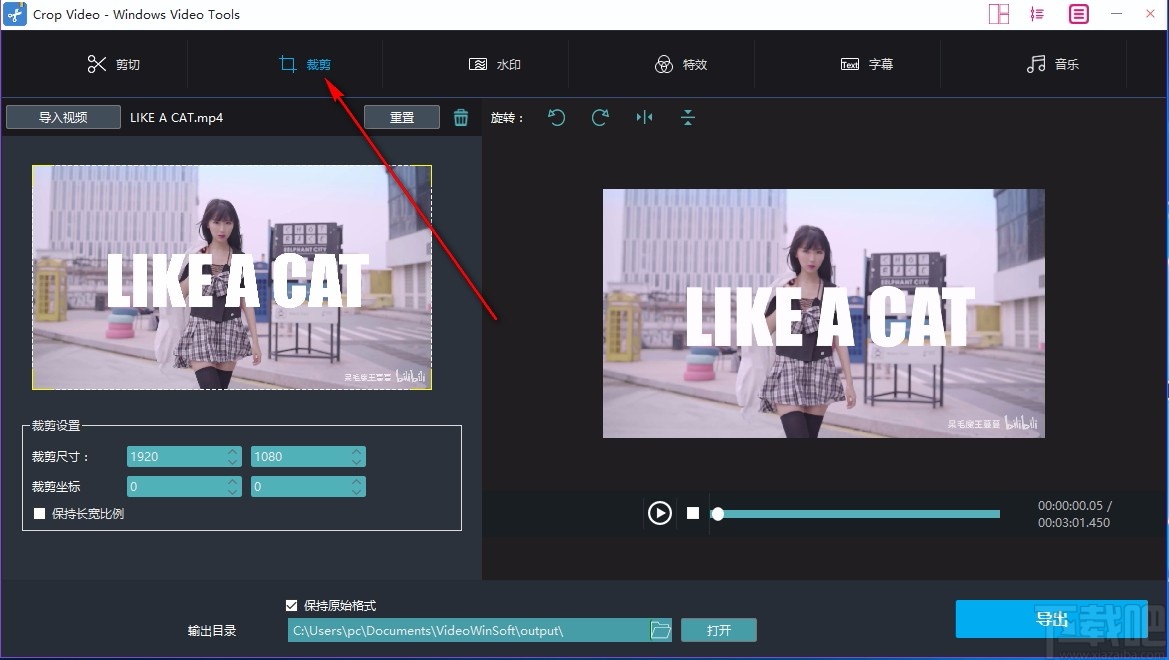Image resolution: width=1169 pixels, height=660 pixels.
Task: Delete the video using trash icon
Action: [x=461, y=116]
